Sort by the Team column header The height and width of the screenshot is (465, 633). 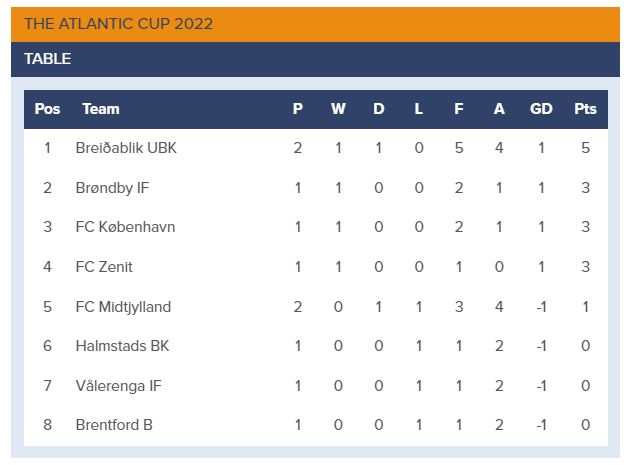click(x=101, y=109)
